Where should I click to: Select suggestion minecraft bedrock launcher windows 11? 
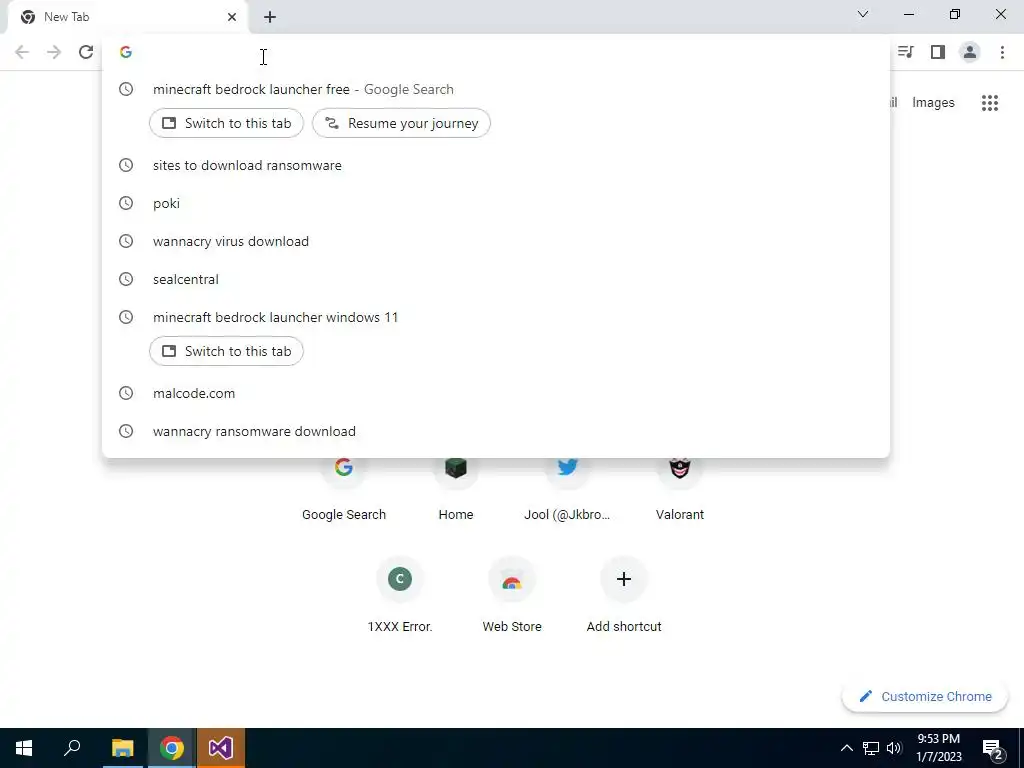pyautogui.click(x=496, y=317)
